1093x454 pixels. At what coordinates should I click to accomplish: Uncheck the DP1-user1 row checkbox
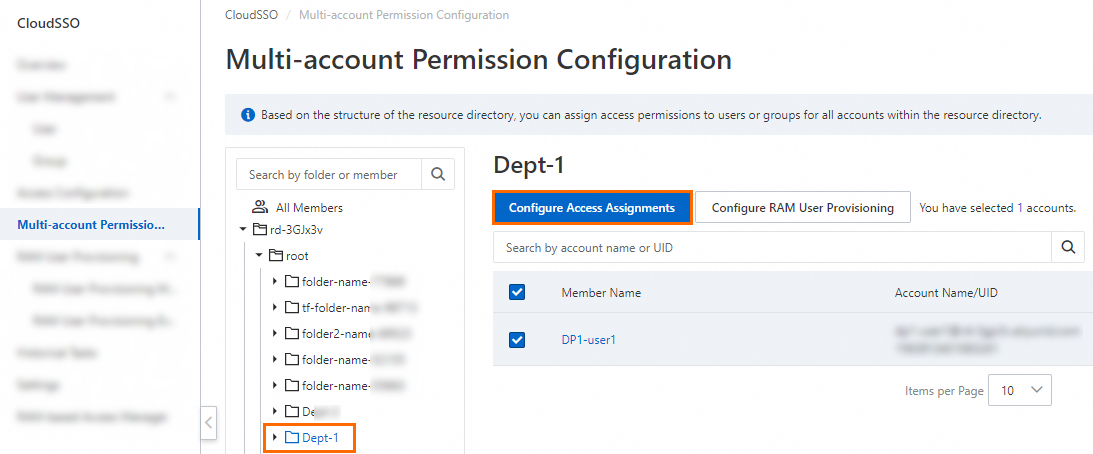coord(517,339)
